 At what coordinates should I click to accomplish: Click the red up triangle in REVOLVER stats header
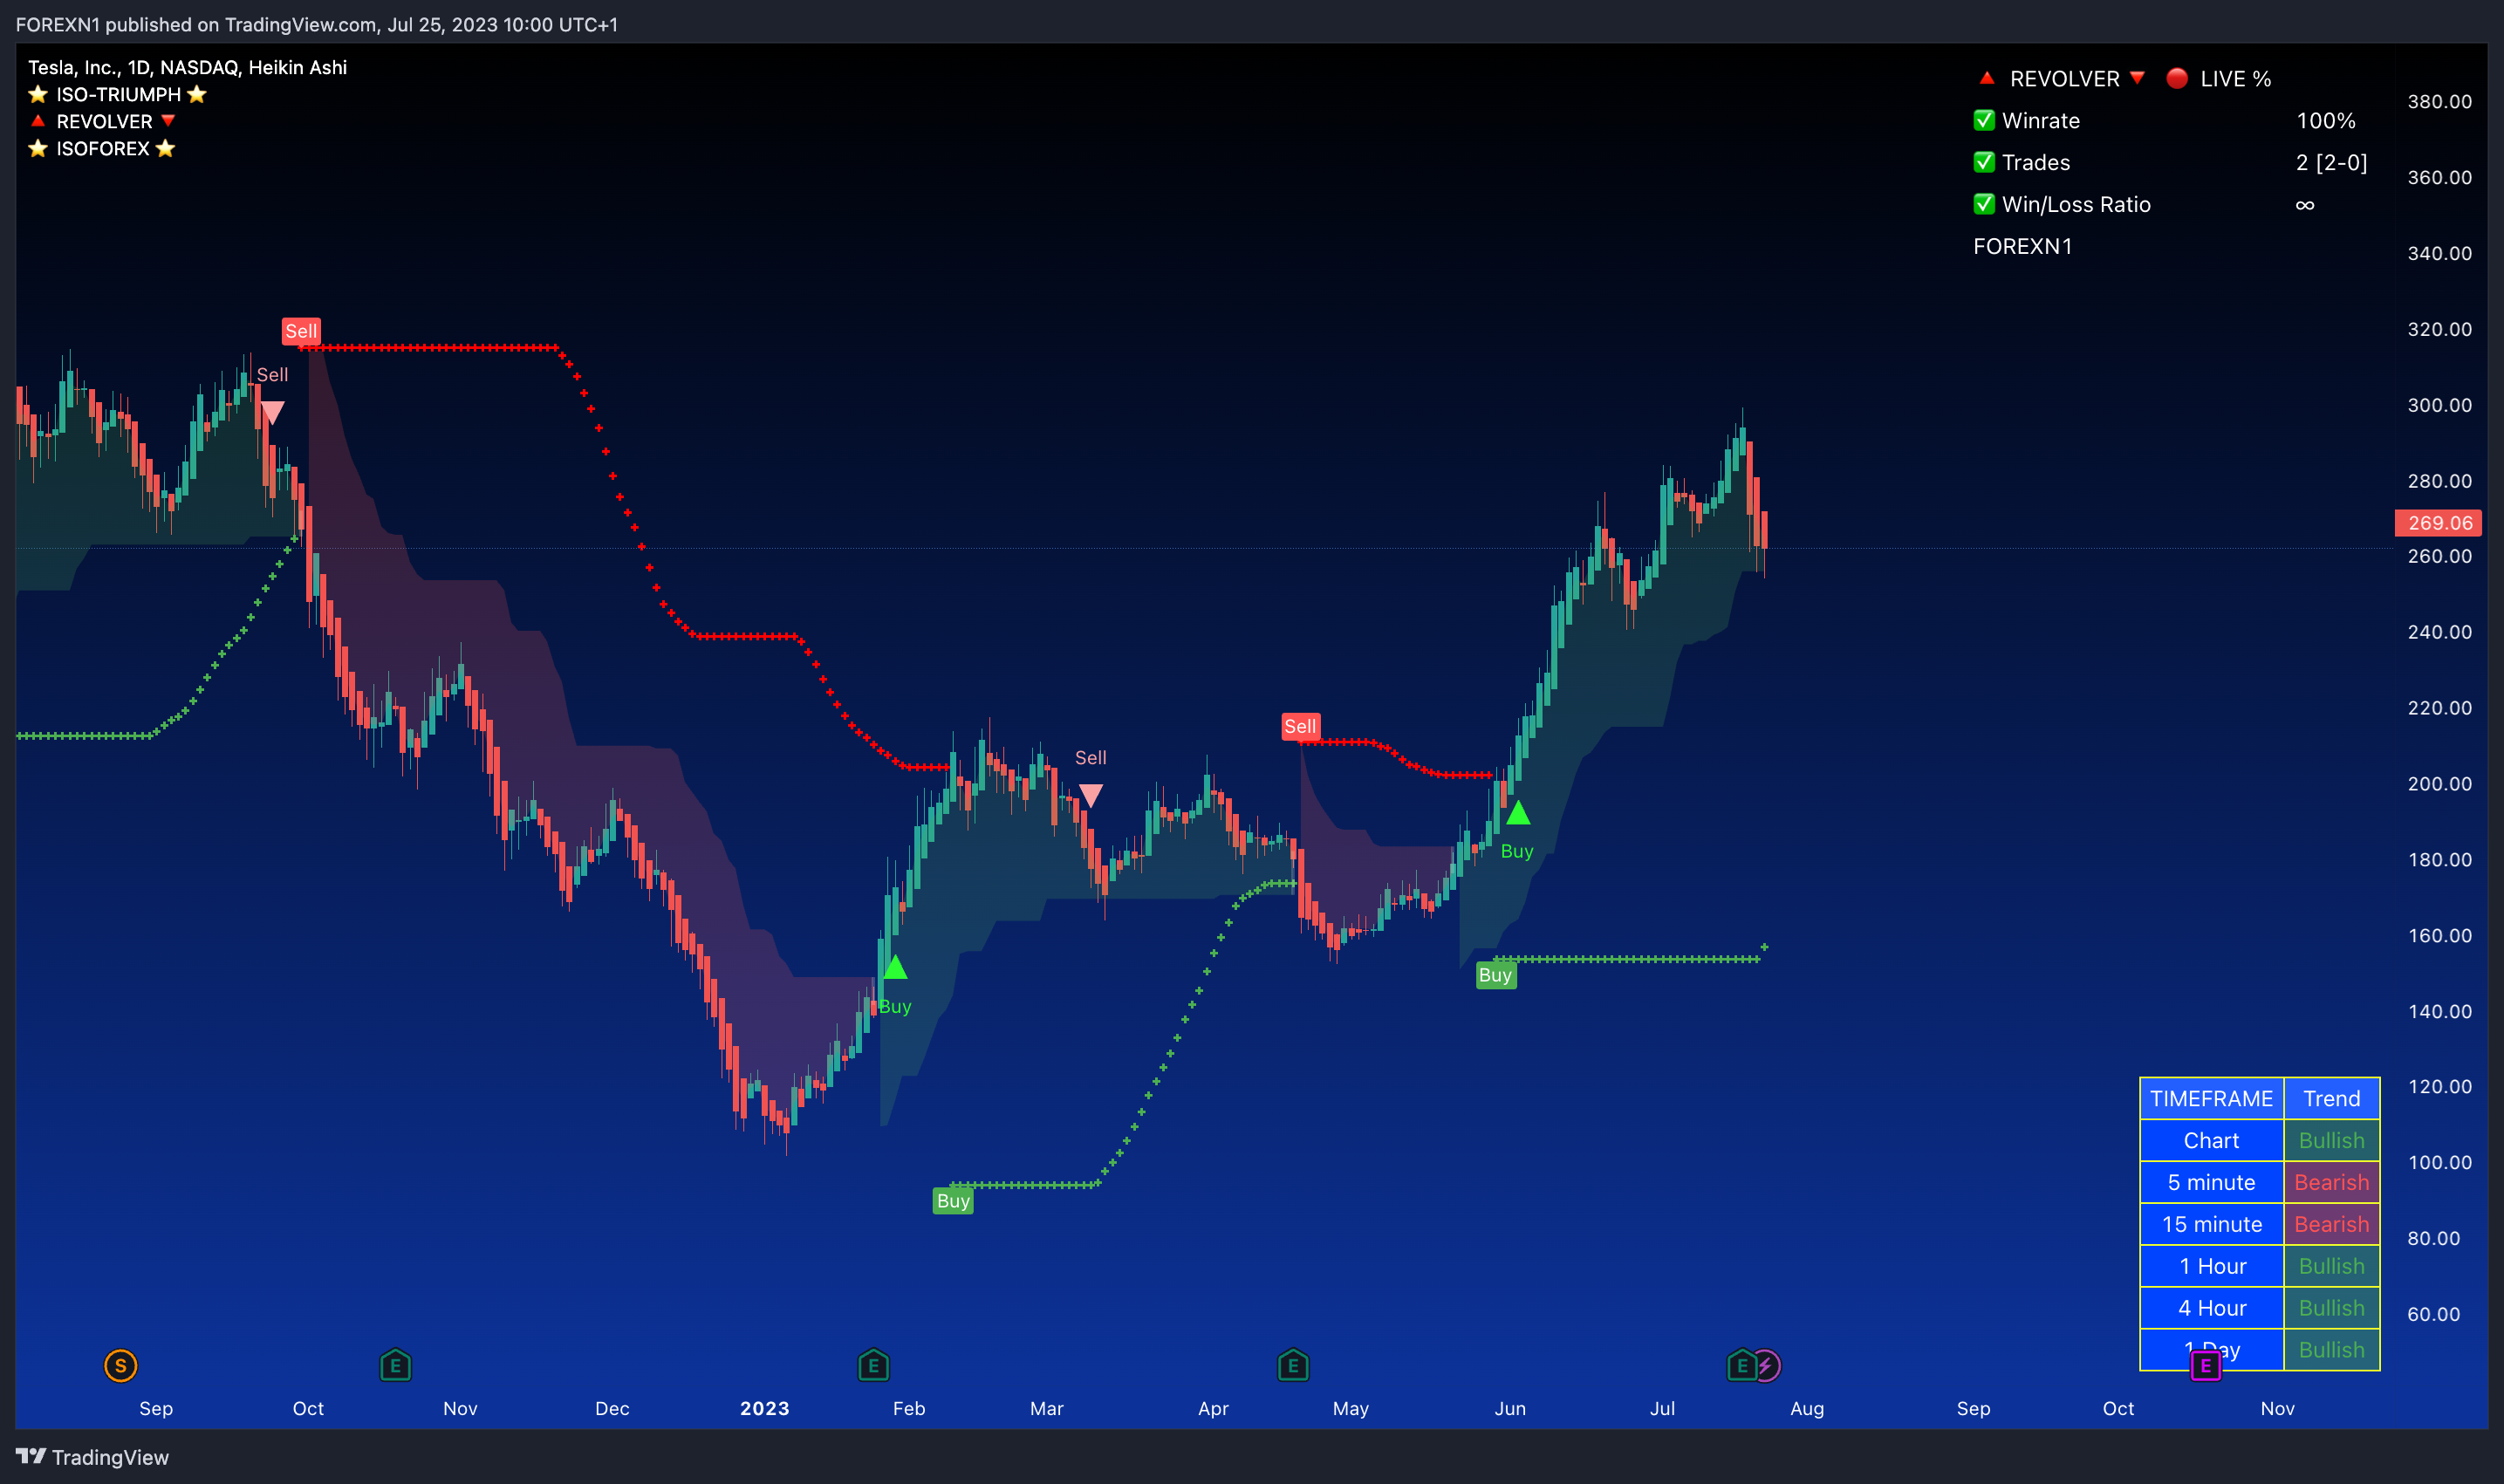(1987, 78)
